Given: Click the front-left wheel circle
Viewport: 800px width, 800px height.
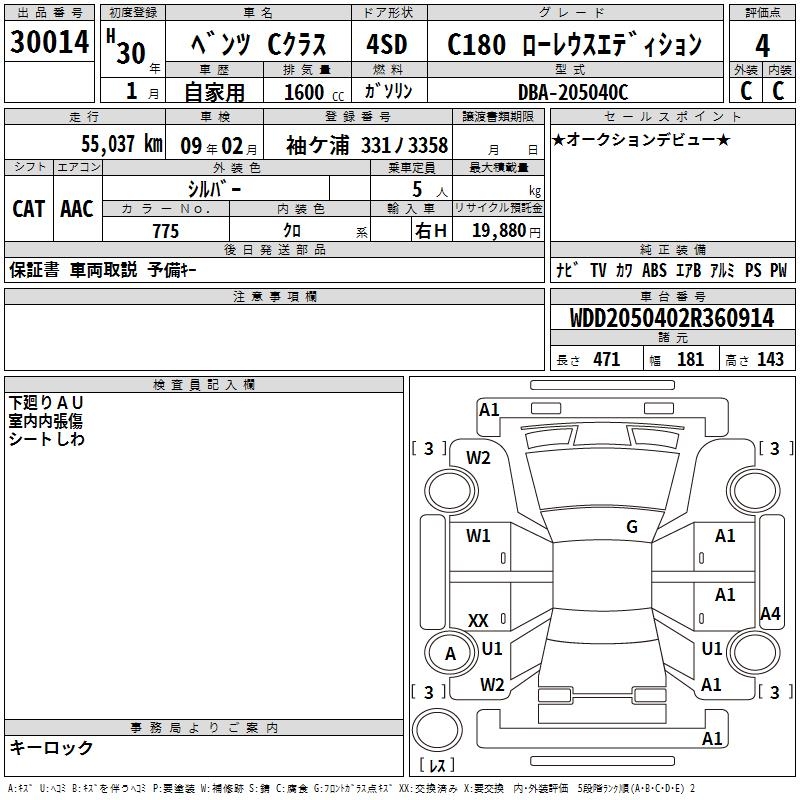Looking at the screenshot, I should pyautogui.click(x=451, y=491).
